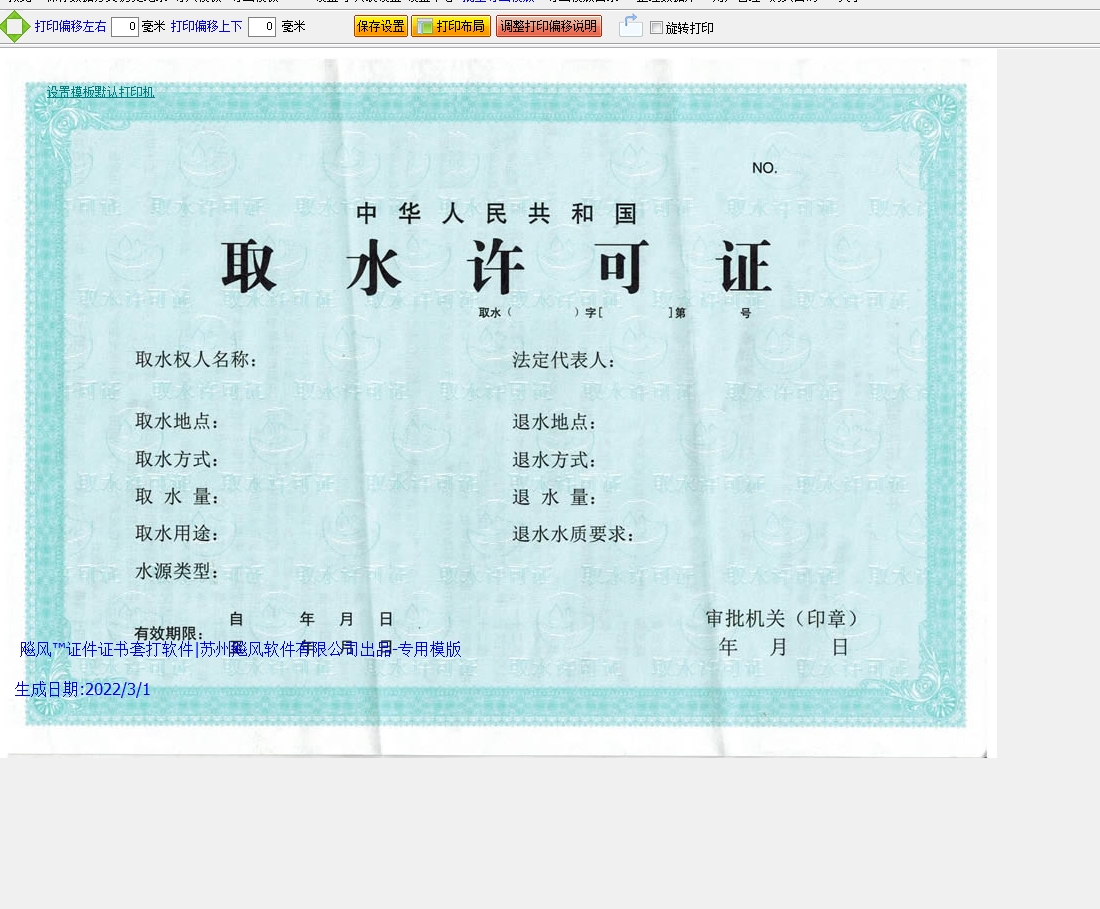Click the down arrow of the green offset control

click(15, 38)
